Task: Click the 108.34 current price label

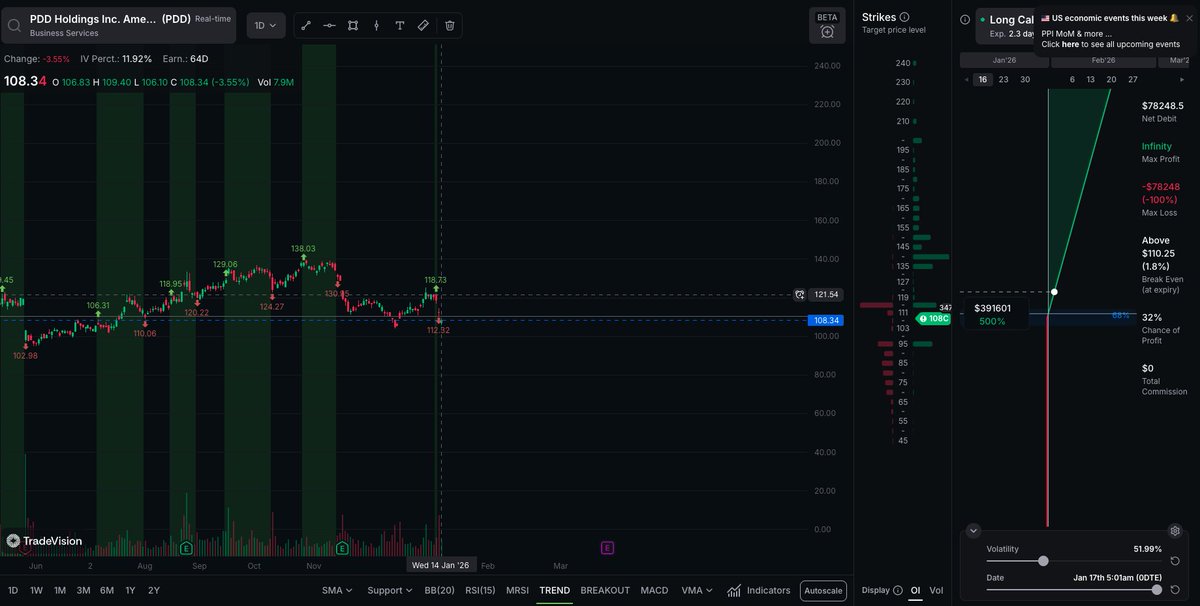Action: pyautogui.click(x=825, y=321)
